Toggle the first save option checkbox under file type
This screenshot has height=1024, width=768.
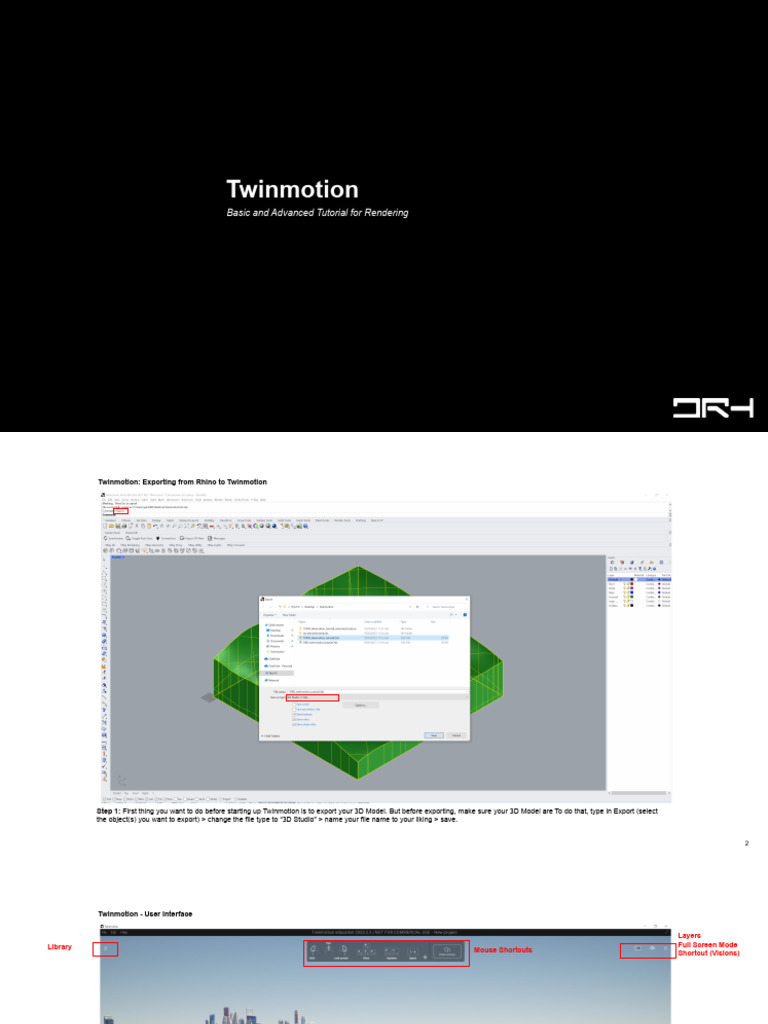click(294, 704)
